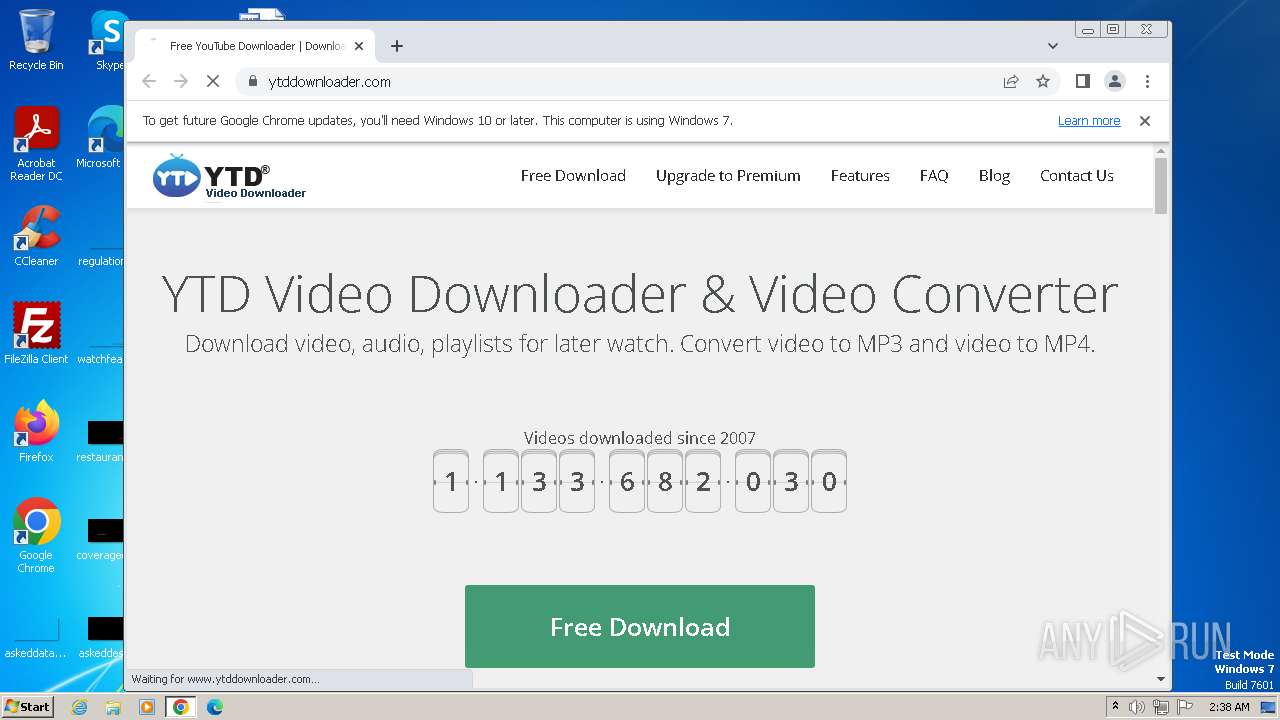Image resolution: width=1280 pixels, height=720 pixels.
Task: Open Contact Us nav item
Action: point(1077,175)
